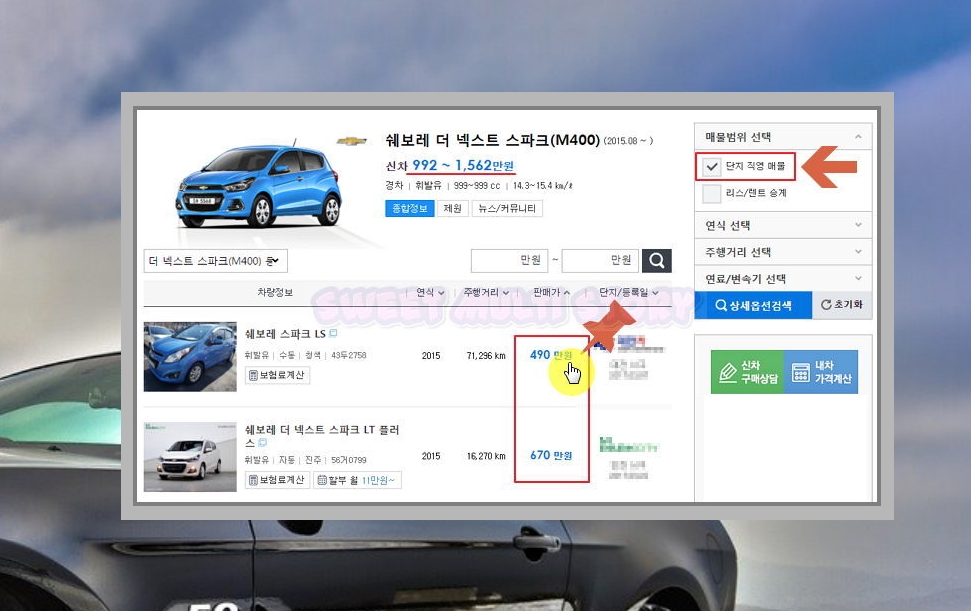Viewport: 971px width, 611px height.
Task: Click the 초기화 reset button
Action: 842,305
